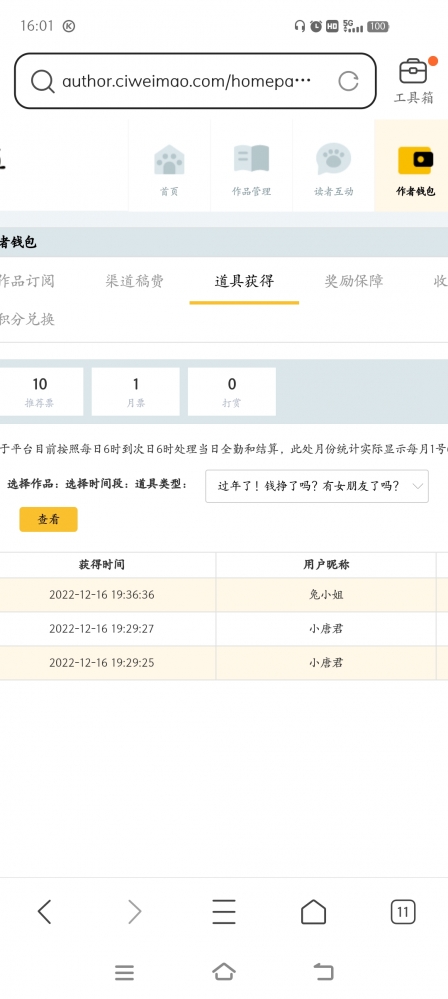The width and height of the screenshot is (448, 999).
Task: Select the 推荐票 count card showing 10
Action: click(40, 392)
